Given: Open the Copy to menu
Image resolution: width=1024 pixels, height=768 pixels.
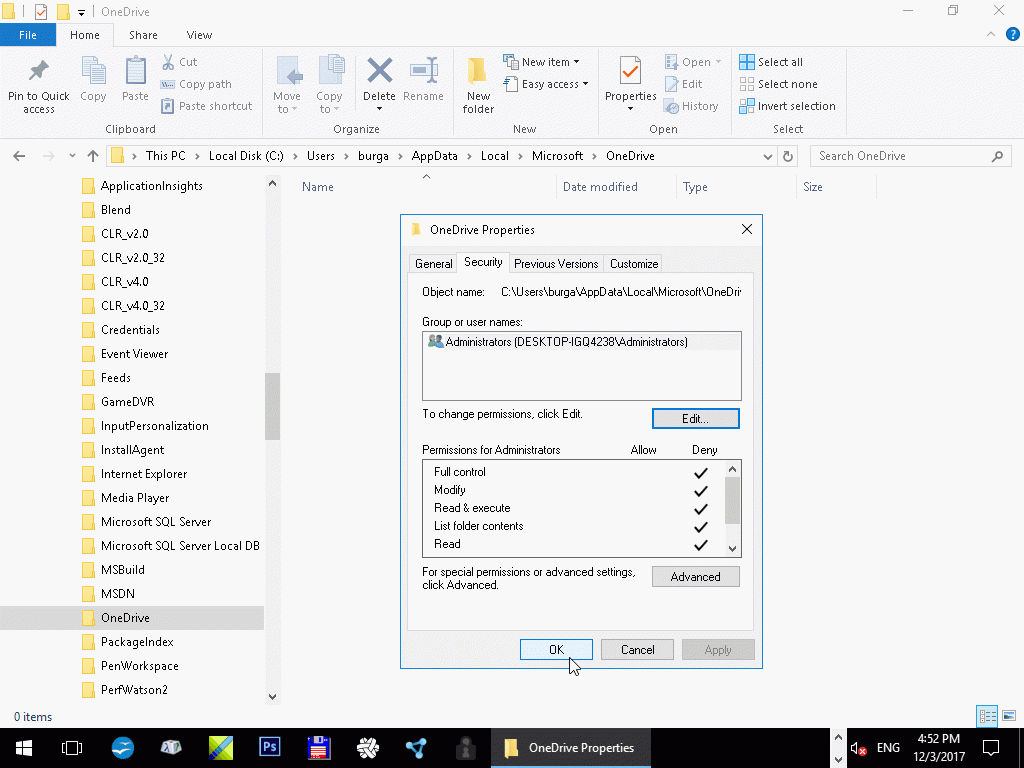Looking at the screenshot, I should [x=329, y=85].
